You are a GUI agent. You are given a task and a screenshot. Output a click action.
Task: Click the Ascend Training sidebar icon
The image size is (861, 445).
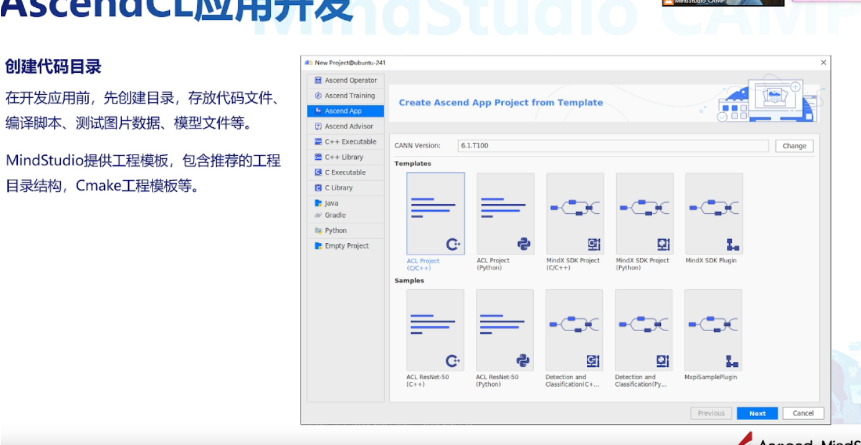point(318,96)
